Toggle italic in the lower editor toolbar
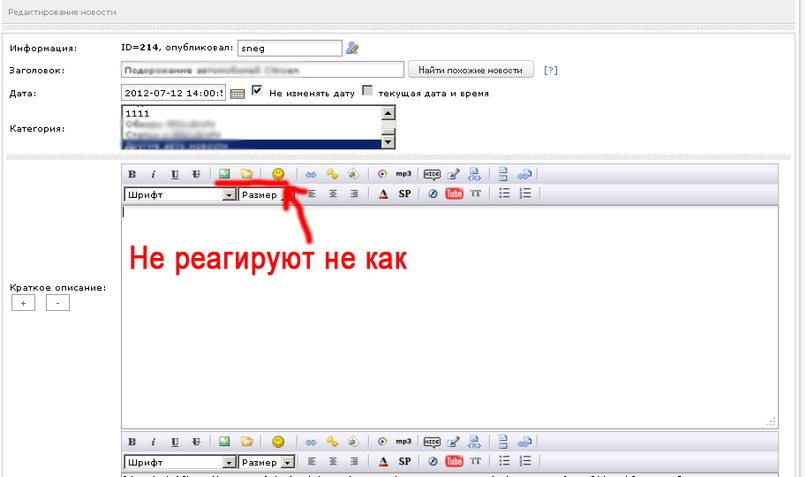Screen dimensions: 807x477 pos(153,441)
